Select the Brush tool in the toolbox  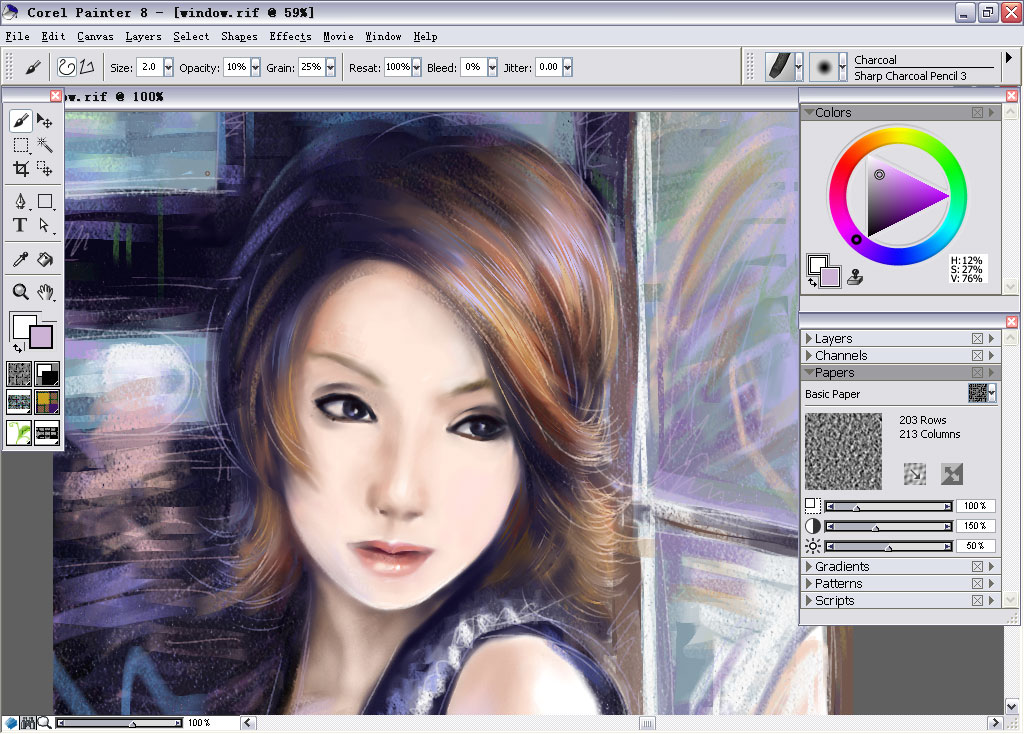(x=20, y=121)
